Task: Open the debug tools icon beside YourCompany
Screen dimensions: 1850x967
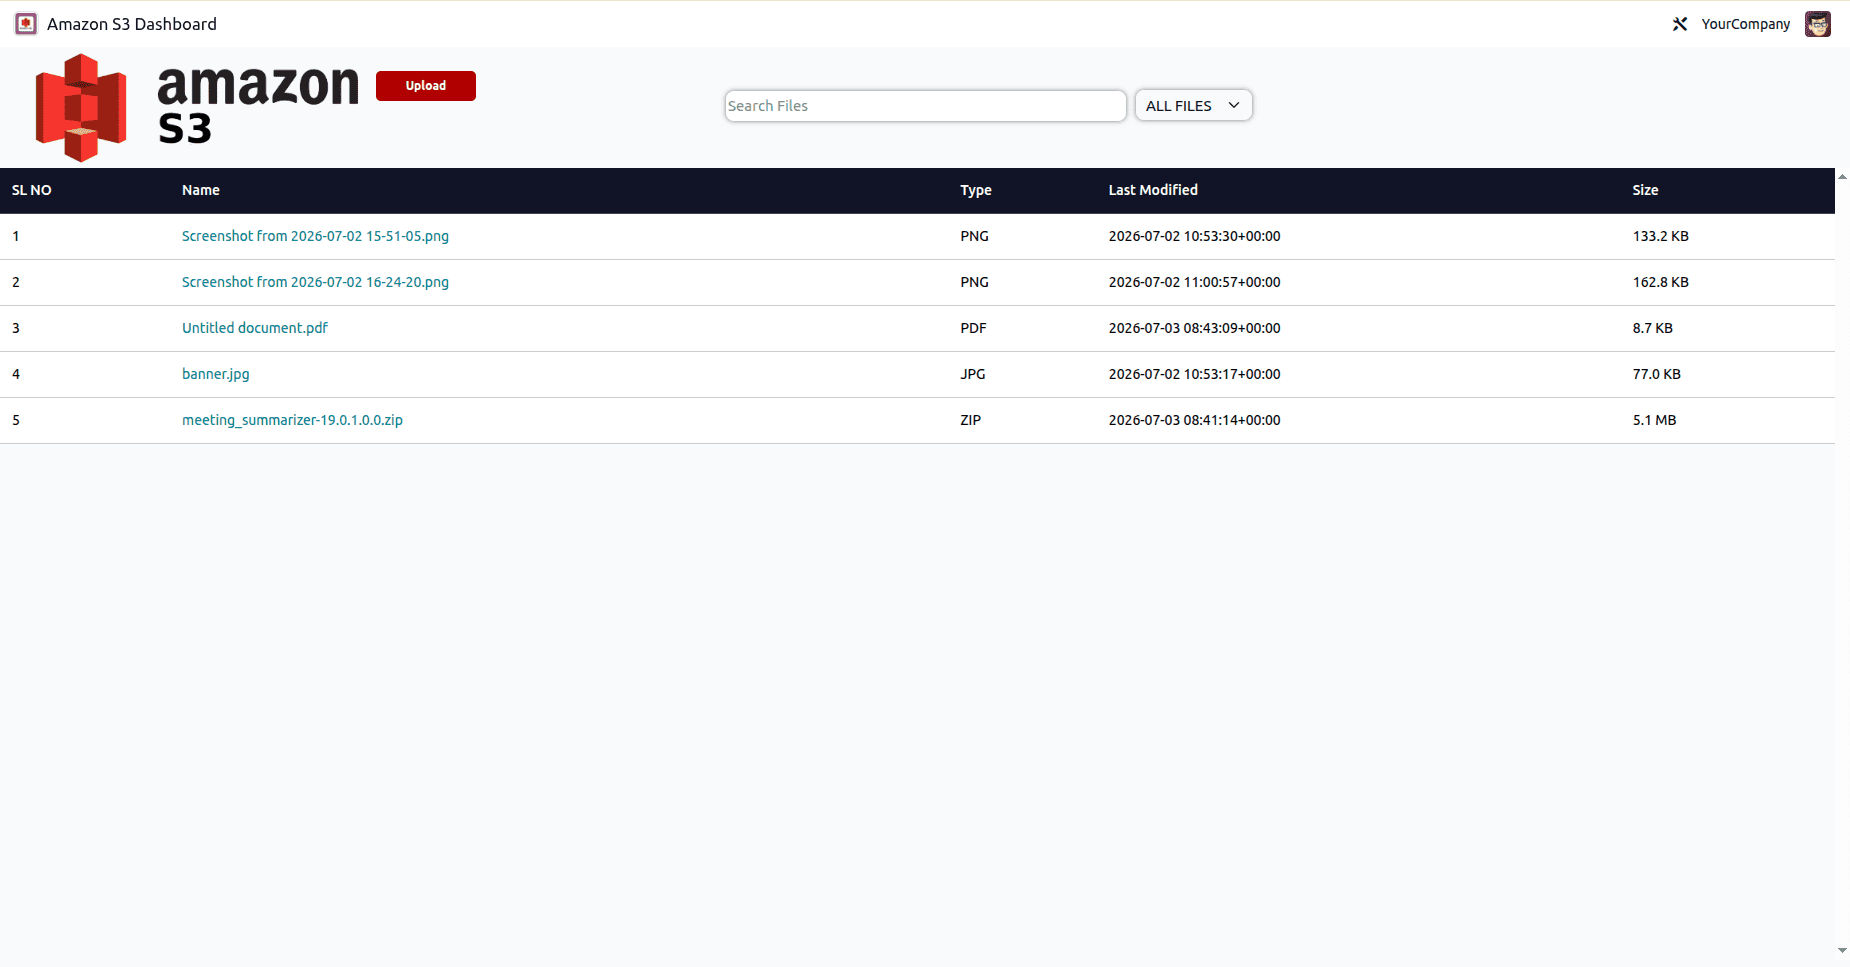Action: [x=1680, y=24]
